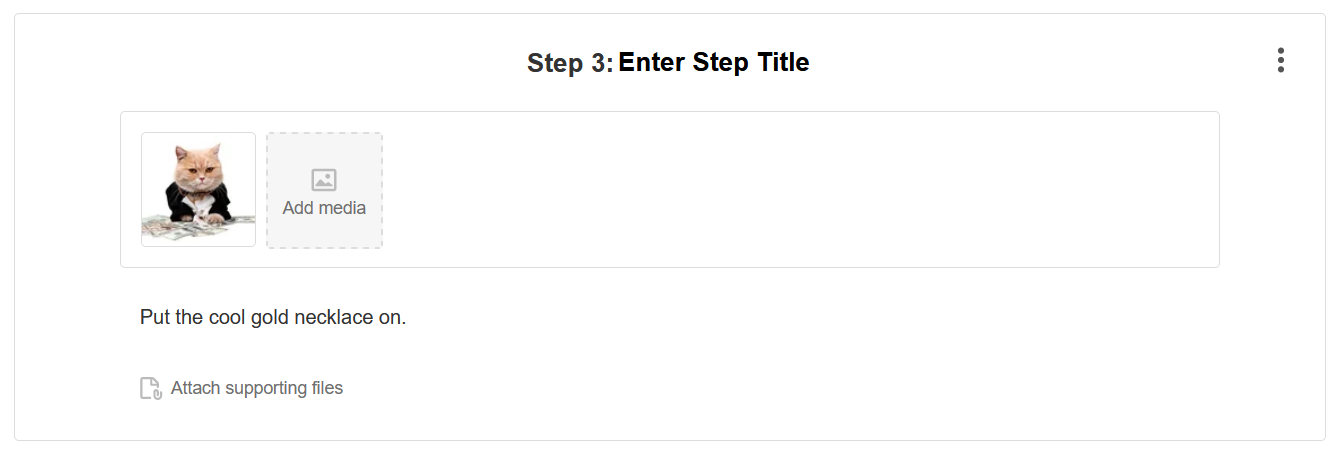1342x455 pixels.
Task: Click the paperclip document icon
Action: [x=150, y=388]
